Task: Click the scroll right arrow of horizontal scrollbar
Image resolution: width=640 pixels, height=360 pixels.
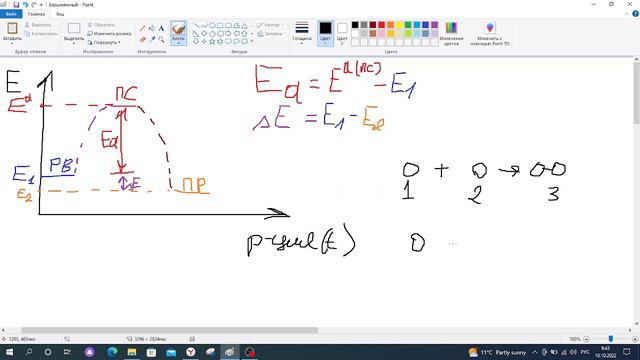Action: coord(630,330)
